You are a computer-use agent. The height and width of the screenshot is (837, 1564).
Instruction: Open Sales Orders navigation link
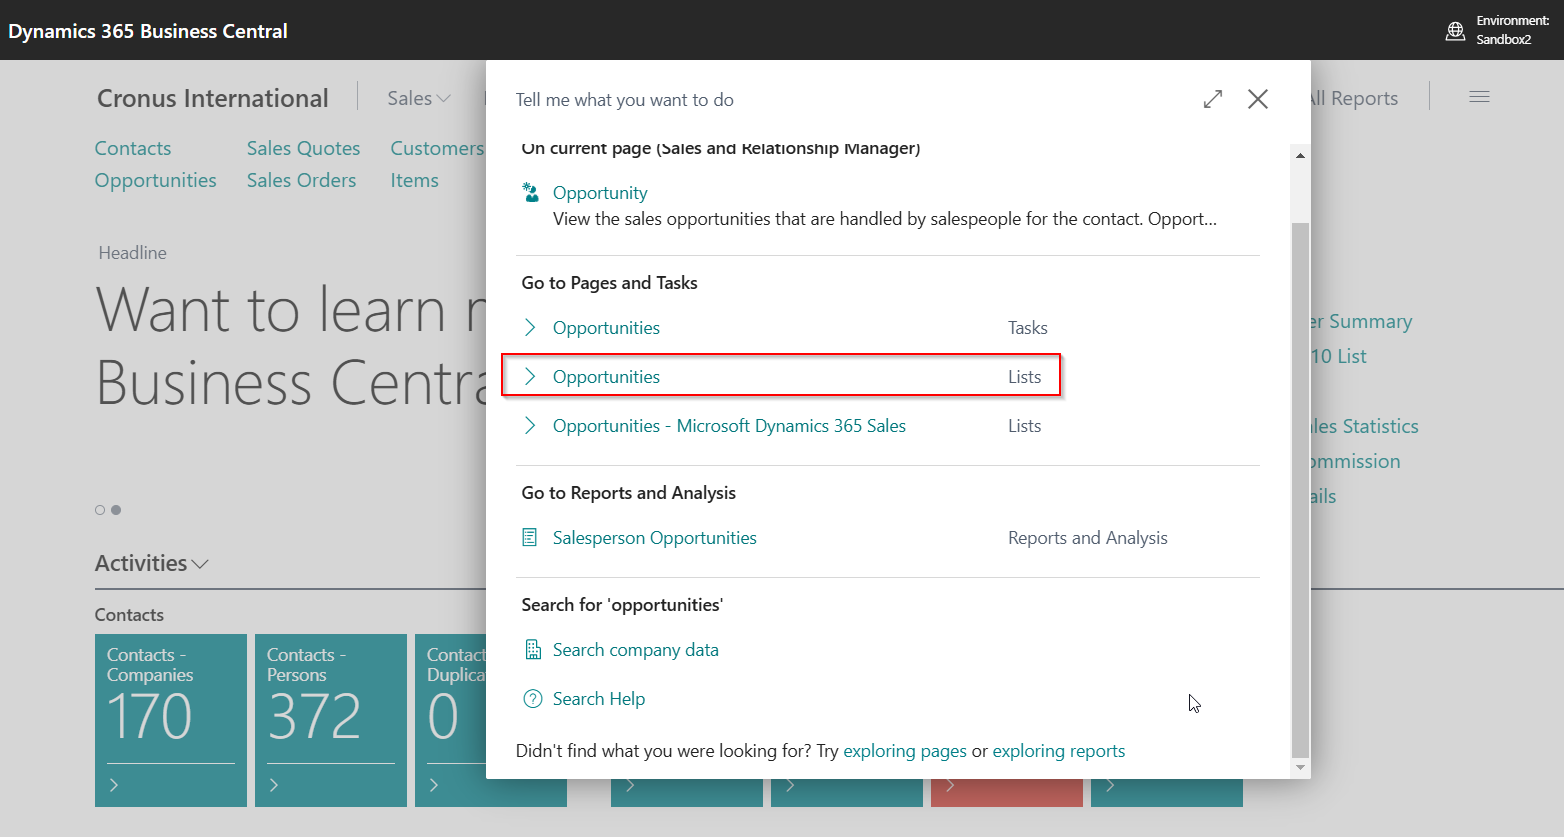coord(302,180)
